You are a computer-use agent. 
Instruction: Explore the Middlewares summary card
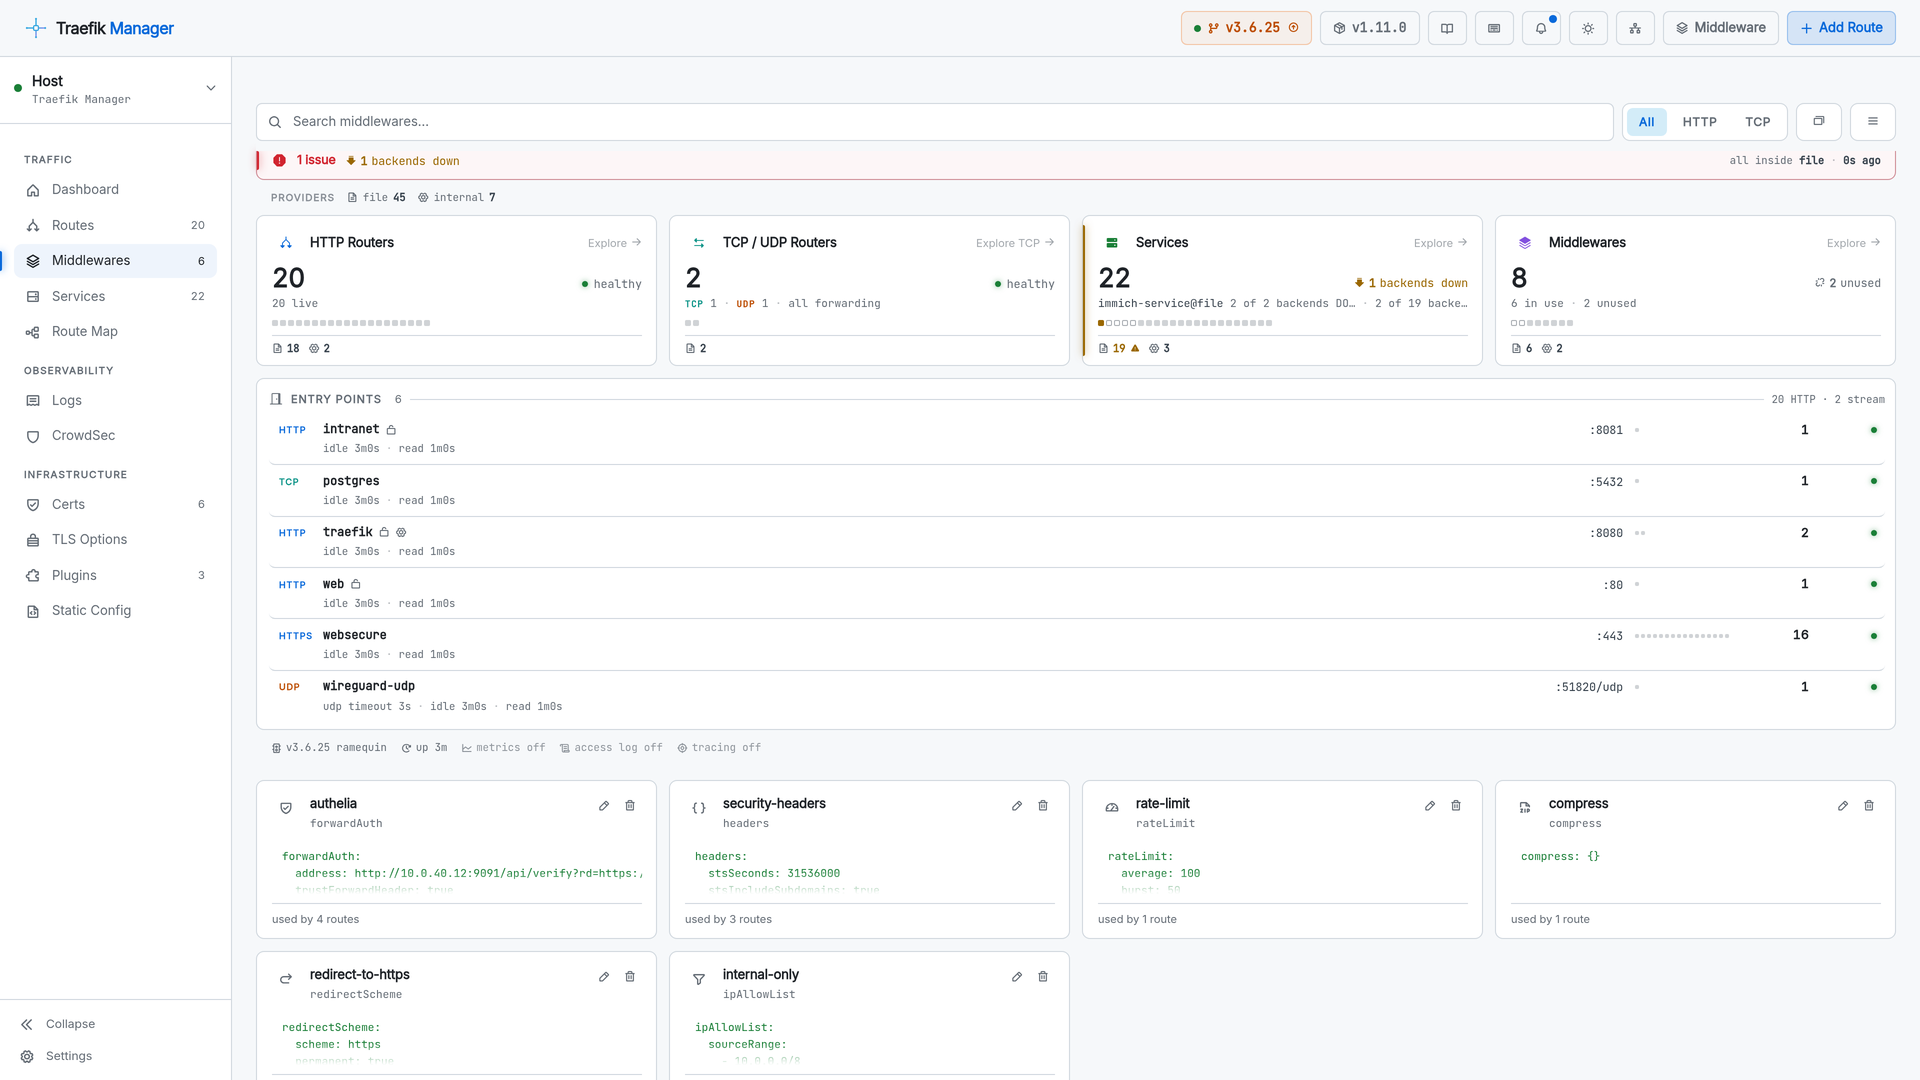pos(1853,243)
